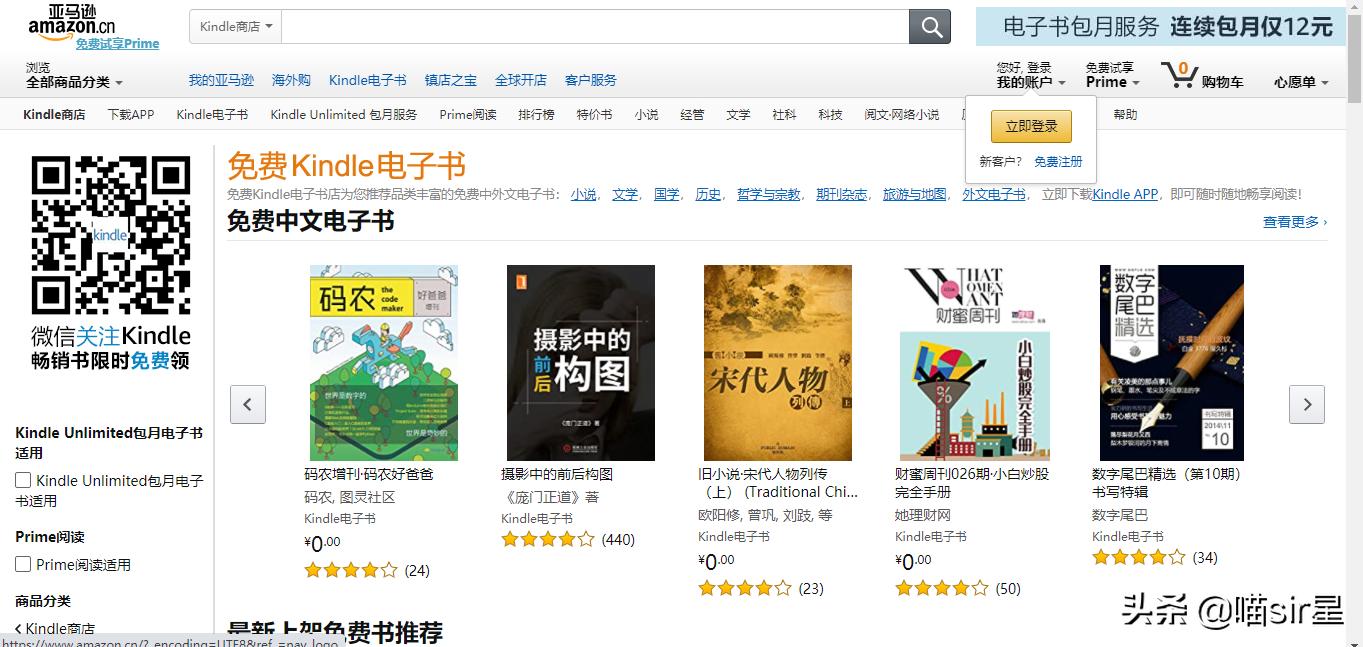
Task: Click the page vertical scrollbar
Action: [1354, 323]
